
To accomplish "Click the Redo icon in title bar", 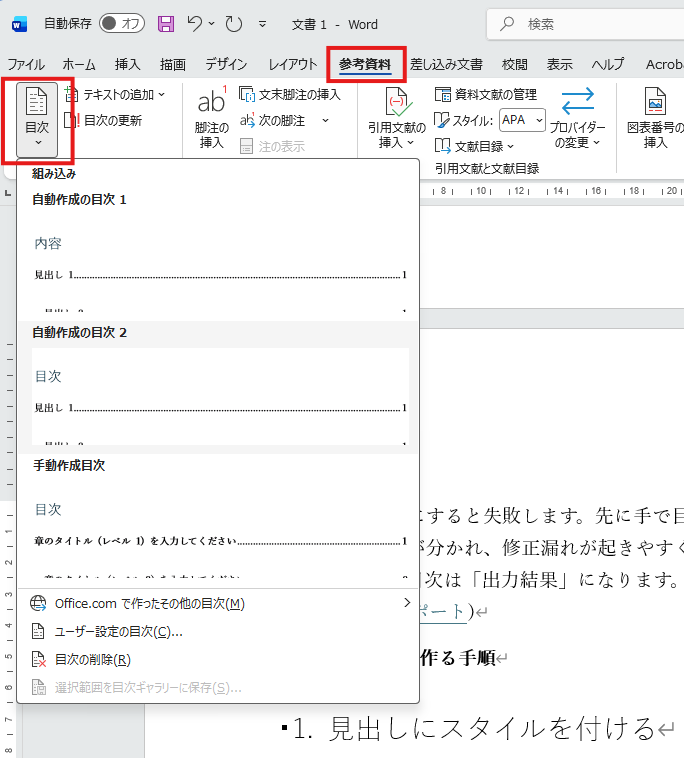I will pos(234,23).
